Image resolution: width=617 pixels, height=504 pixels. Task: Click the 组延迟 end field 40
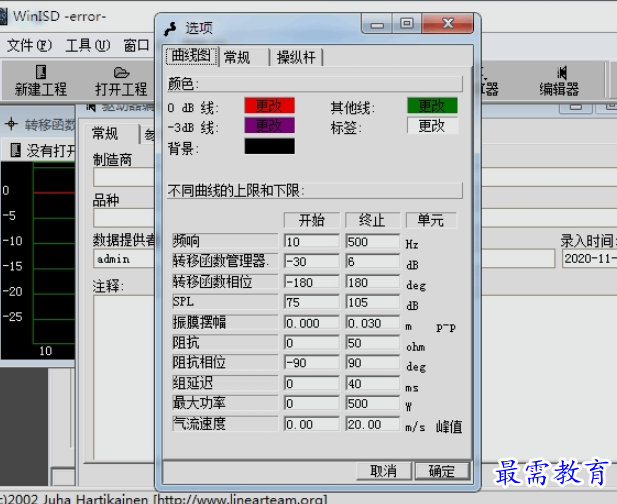click(x=372, y=383)
